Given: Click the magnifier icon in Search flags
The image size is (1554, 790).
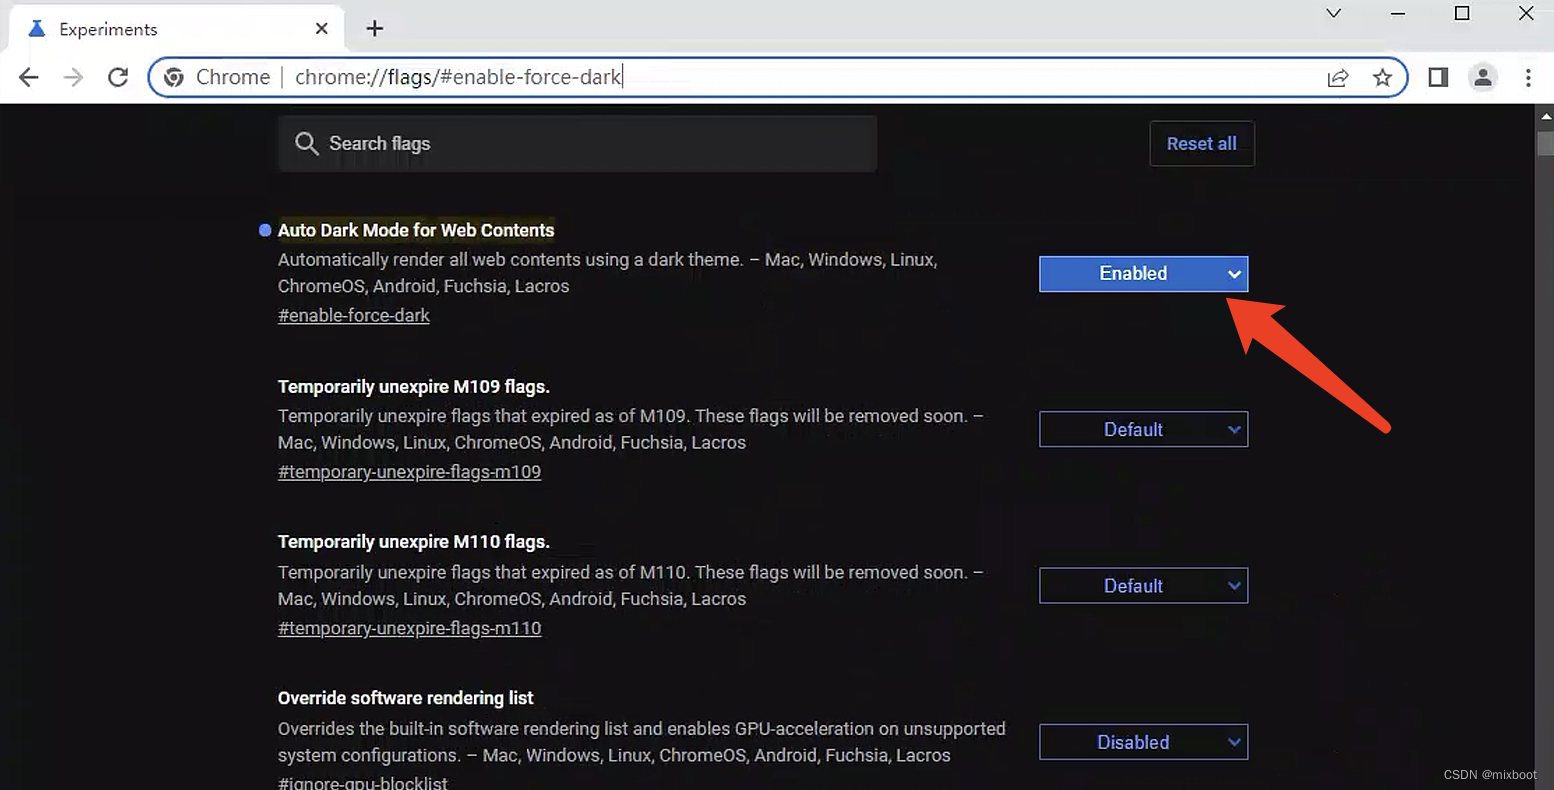Looking at the screenshot, I should click(306, 144).
